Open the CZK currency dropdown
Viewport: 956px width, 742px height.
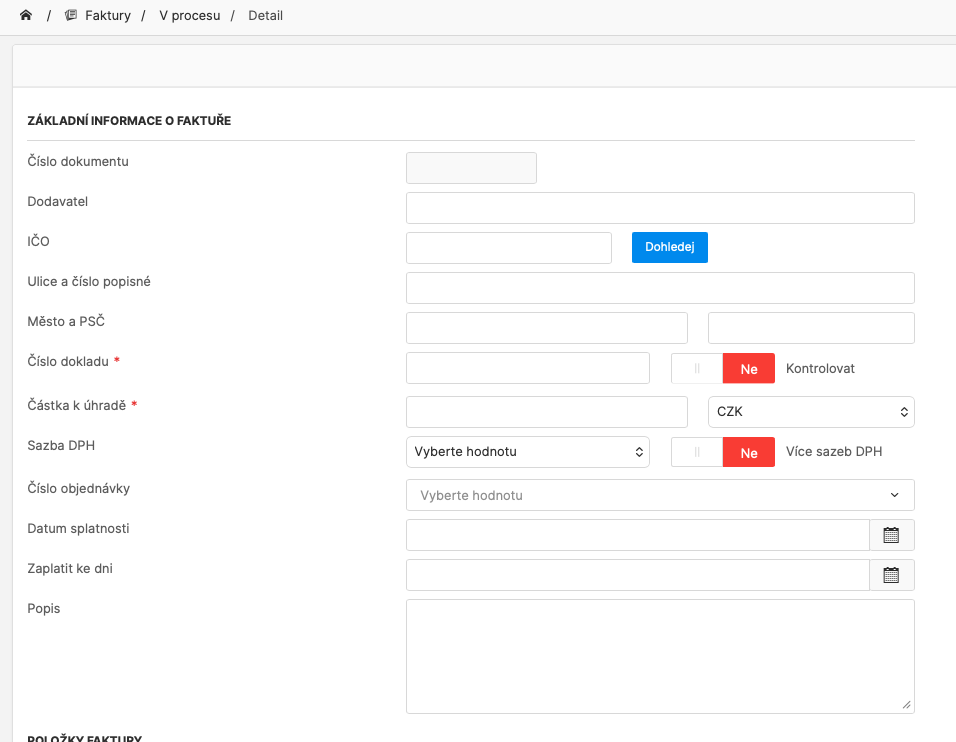[810, 412]
